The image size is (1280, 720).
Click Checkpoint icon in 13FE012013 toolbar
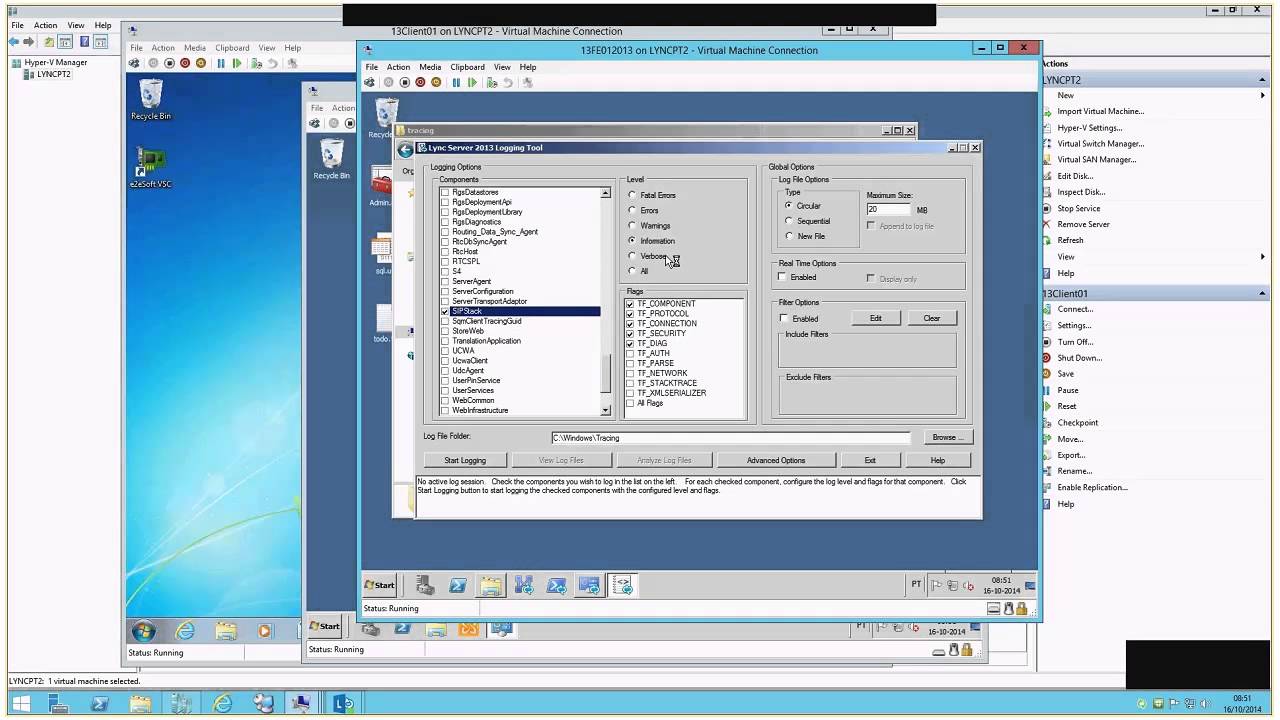(492, 83)
